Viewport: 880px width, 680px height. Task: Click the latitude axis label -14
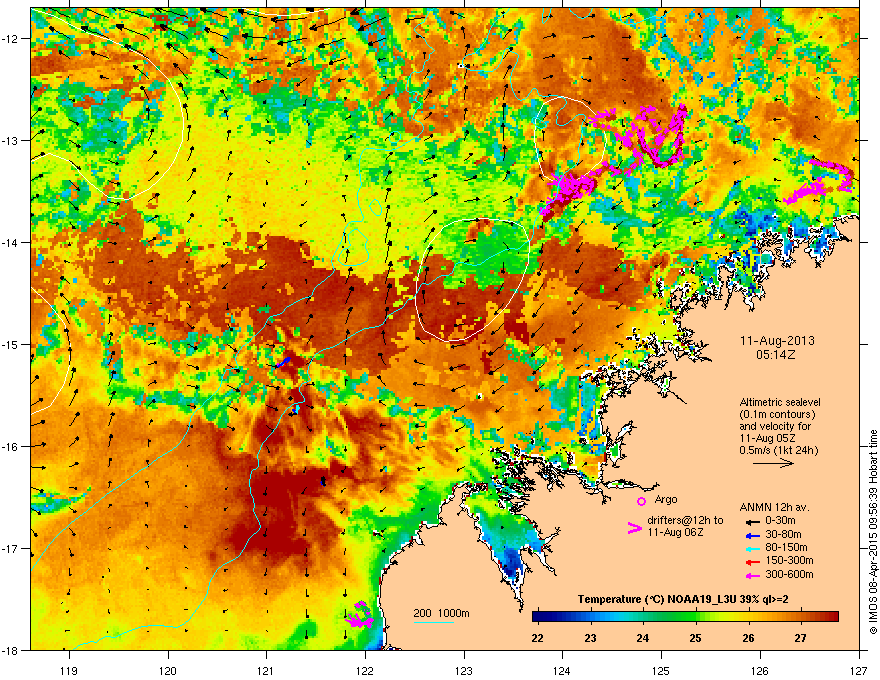pyautogui.click(x=11, y=242)
